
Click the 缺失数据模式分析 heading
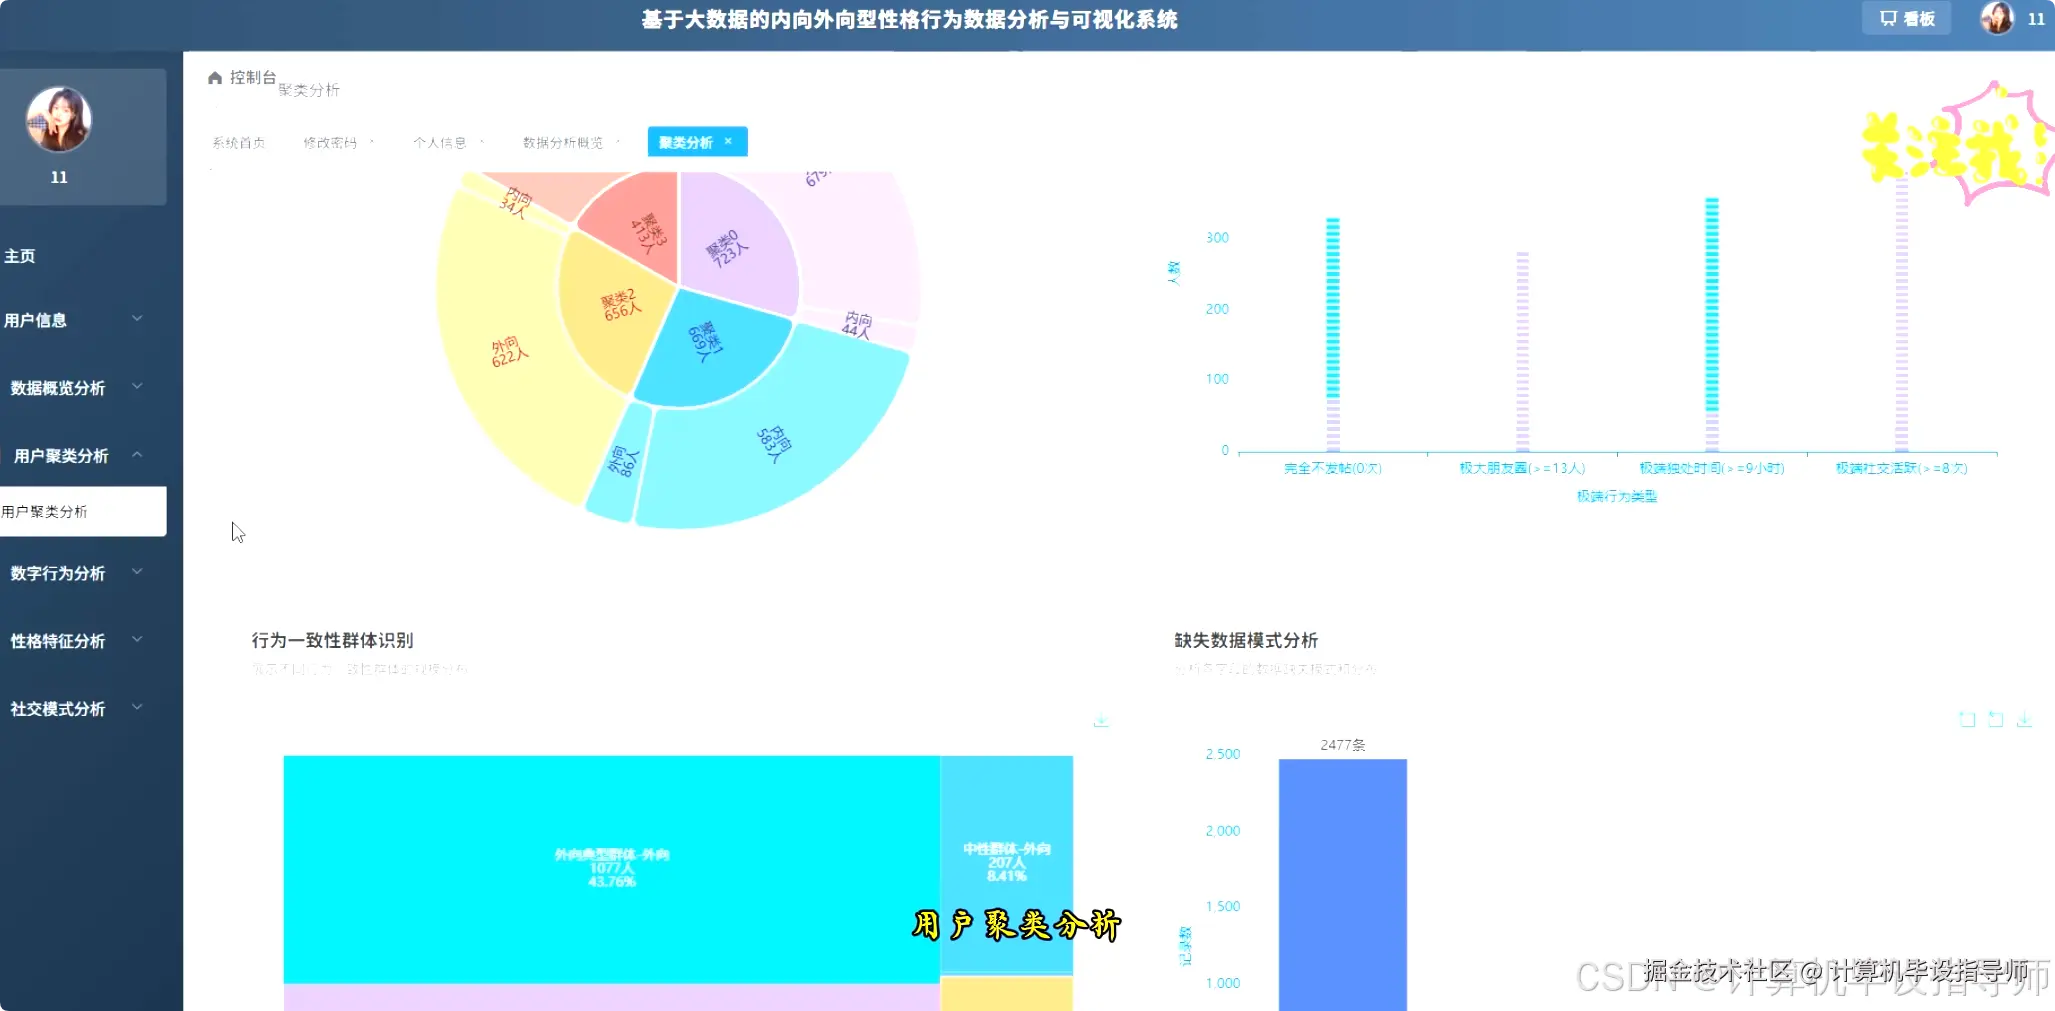pos(1246,640)
